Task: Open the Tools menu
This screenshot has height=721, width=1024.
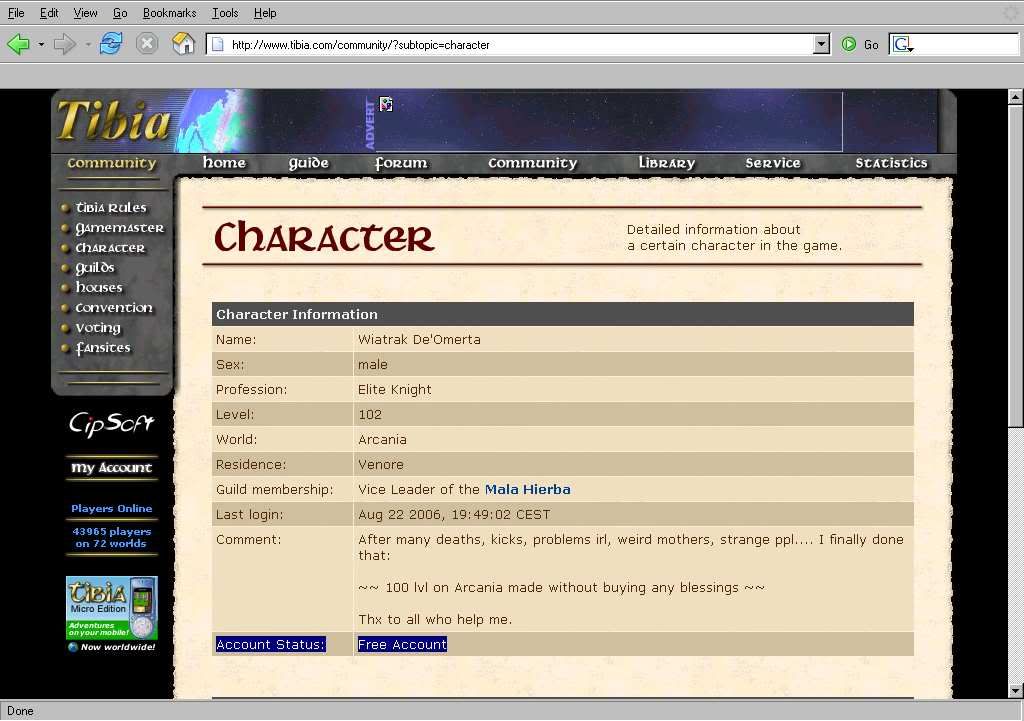Action: click(225, 12)
